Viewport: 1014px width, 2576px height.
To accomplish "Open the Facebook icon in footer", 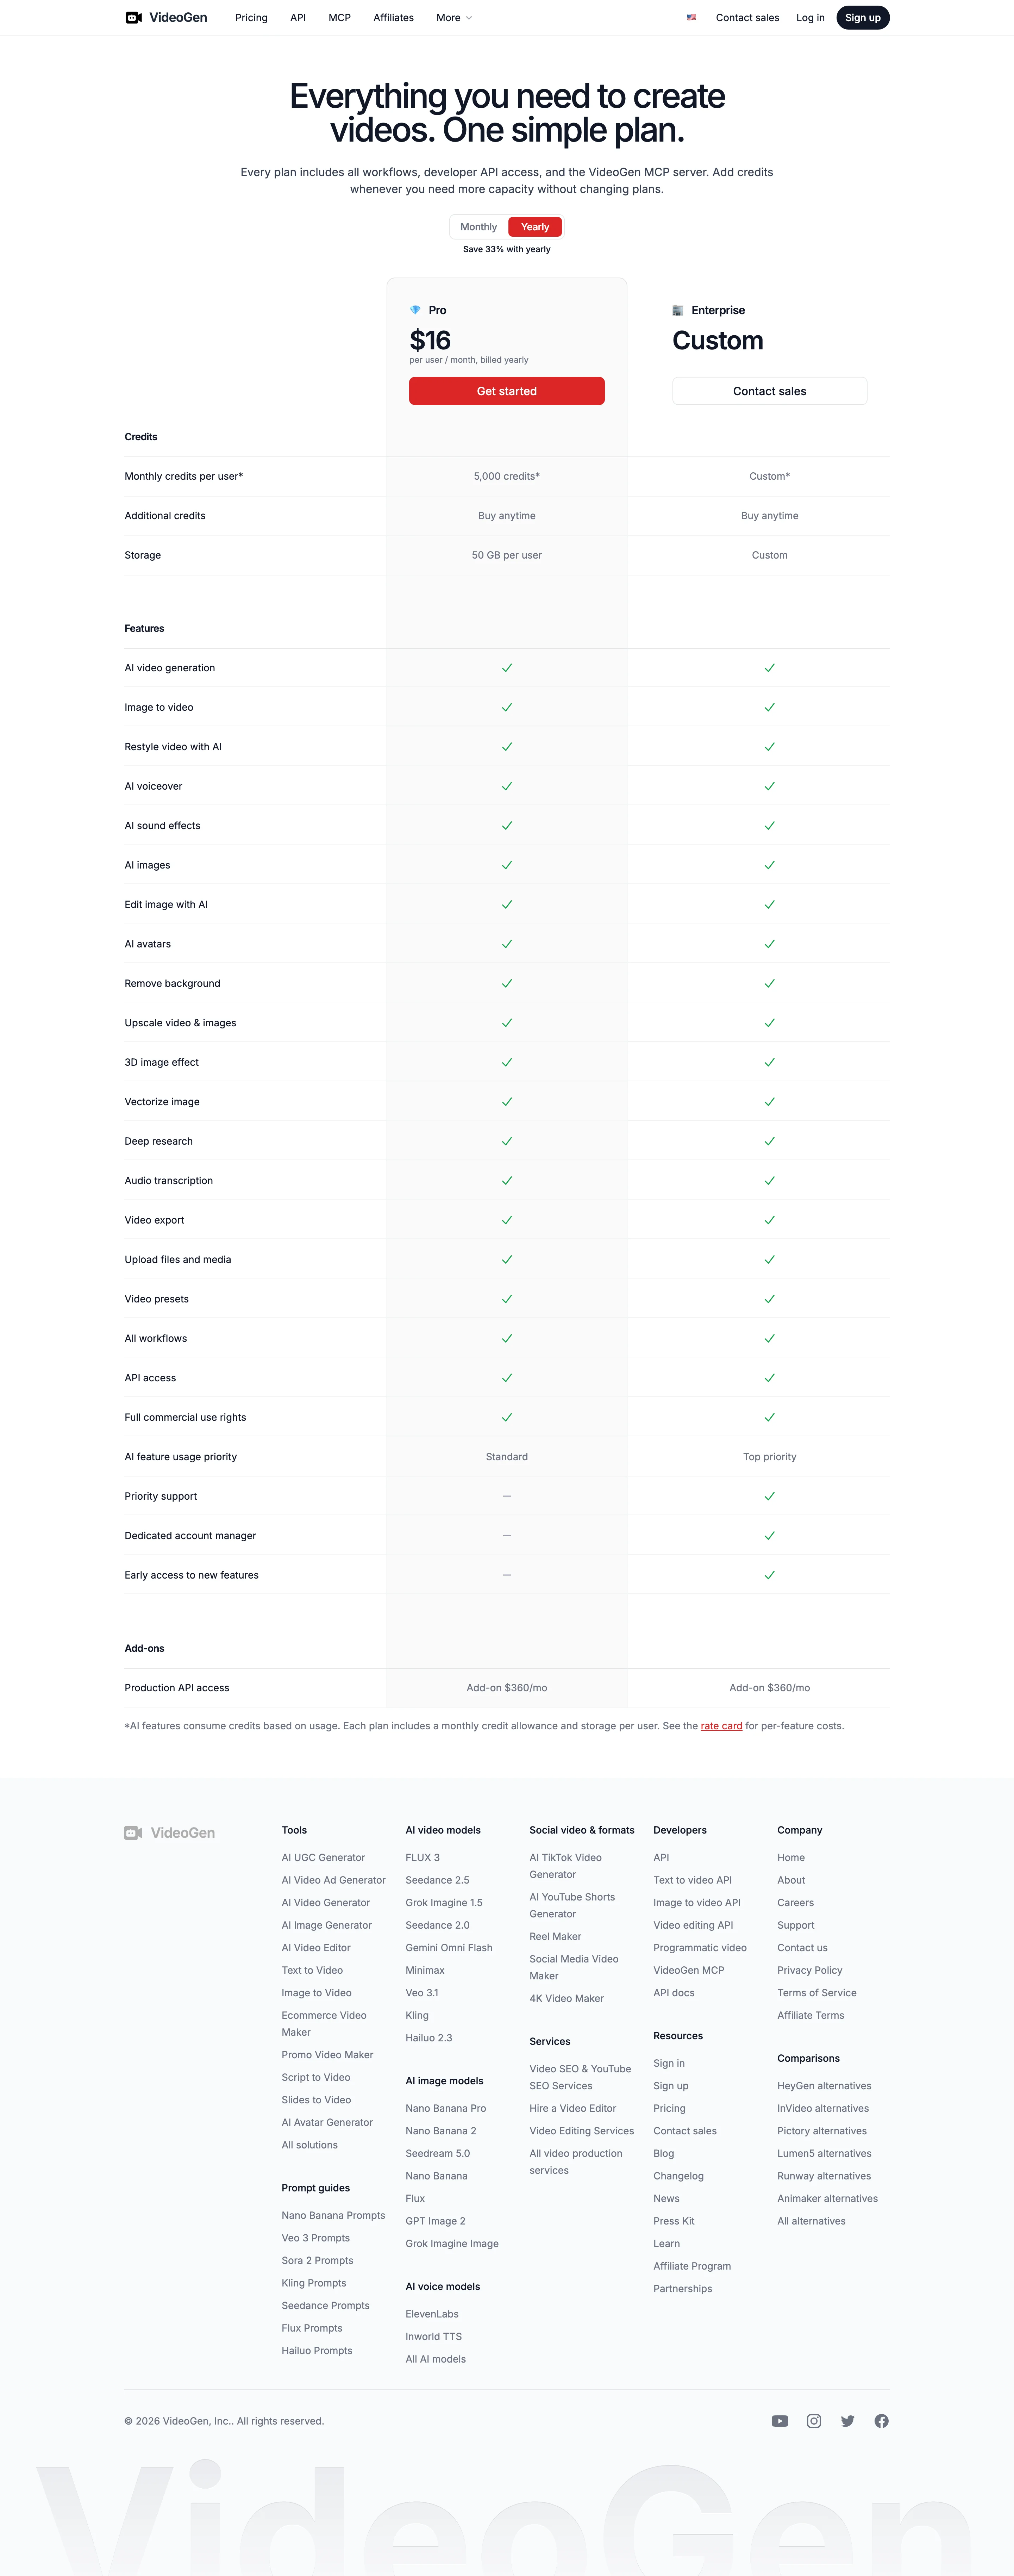I will [881, 2421].
